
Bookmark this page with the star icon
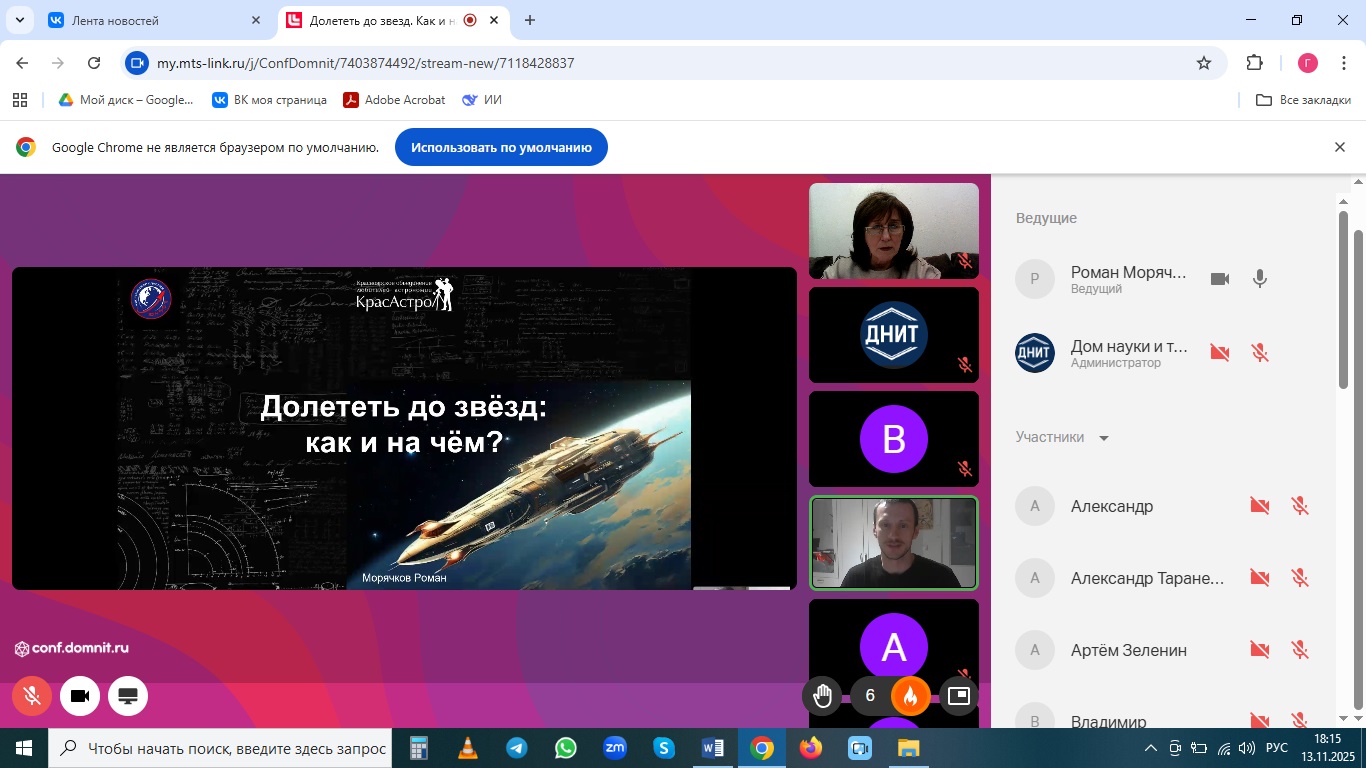[1204, 63]
